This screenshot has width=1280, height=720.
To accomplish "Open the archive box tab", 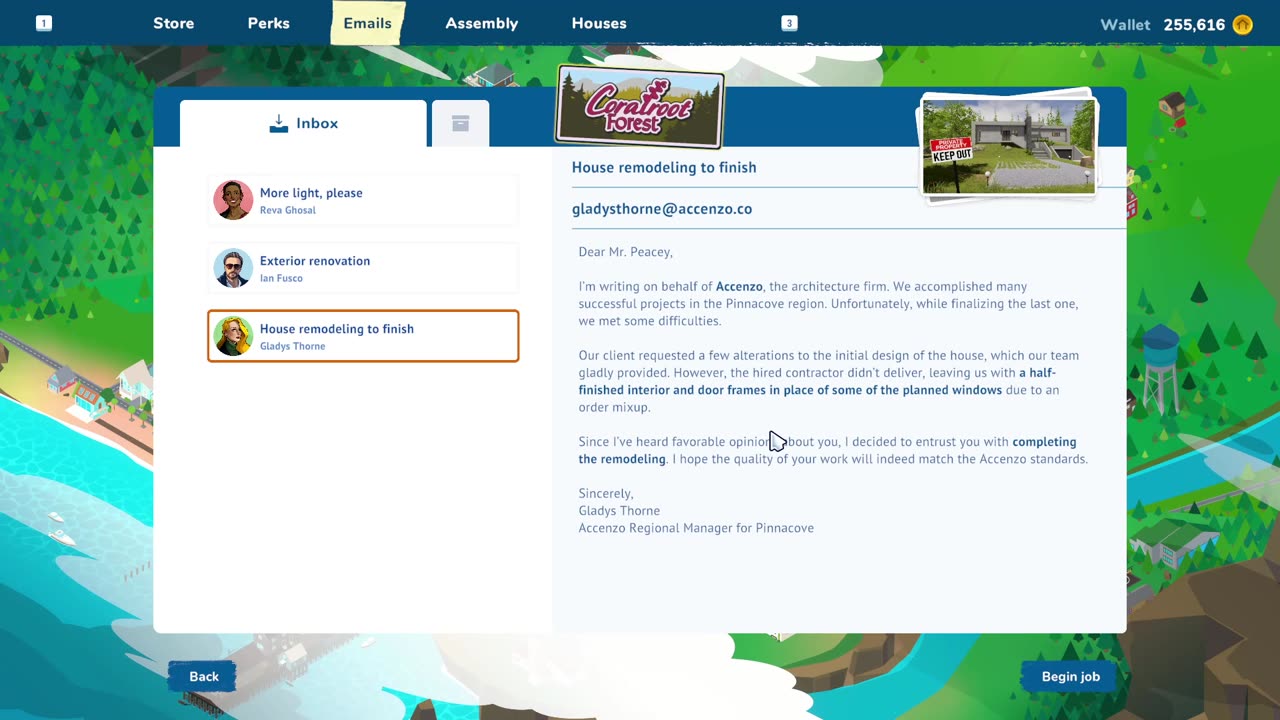I will coord(460,123).
